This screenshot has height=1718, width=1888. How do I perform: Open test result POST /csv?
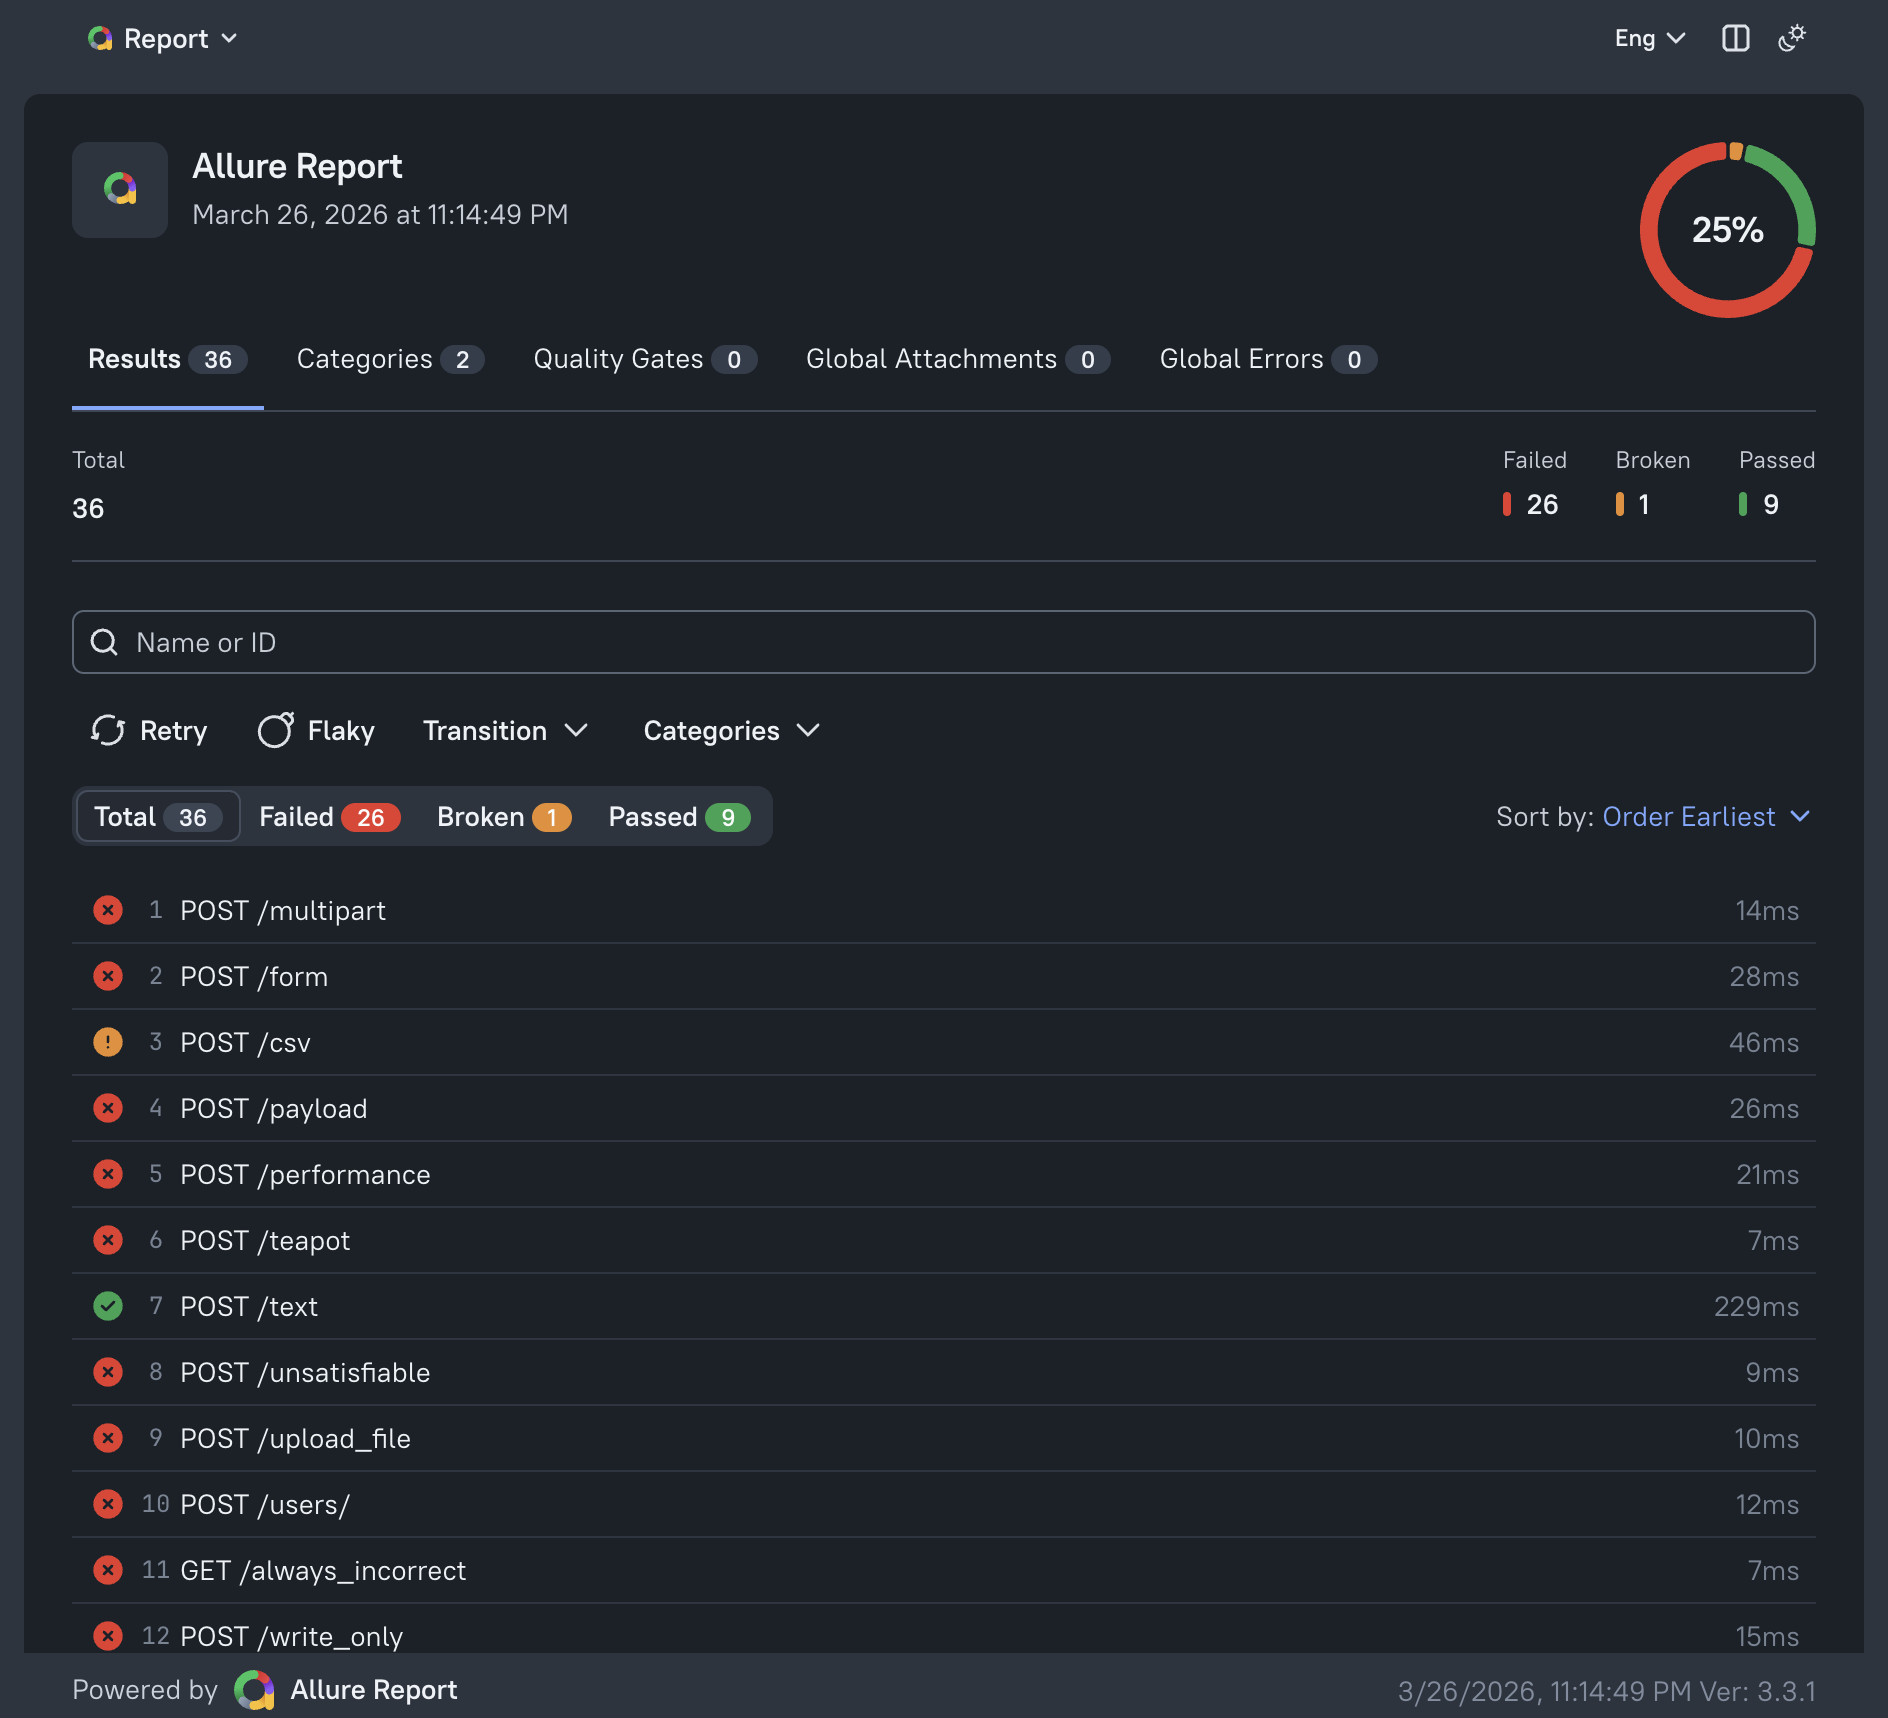pos(944,1042)
